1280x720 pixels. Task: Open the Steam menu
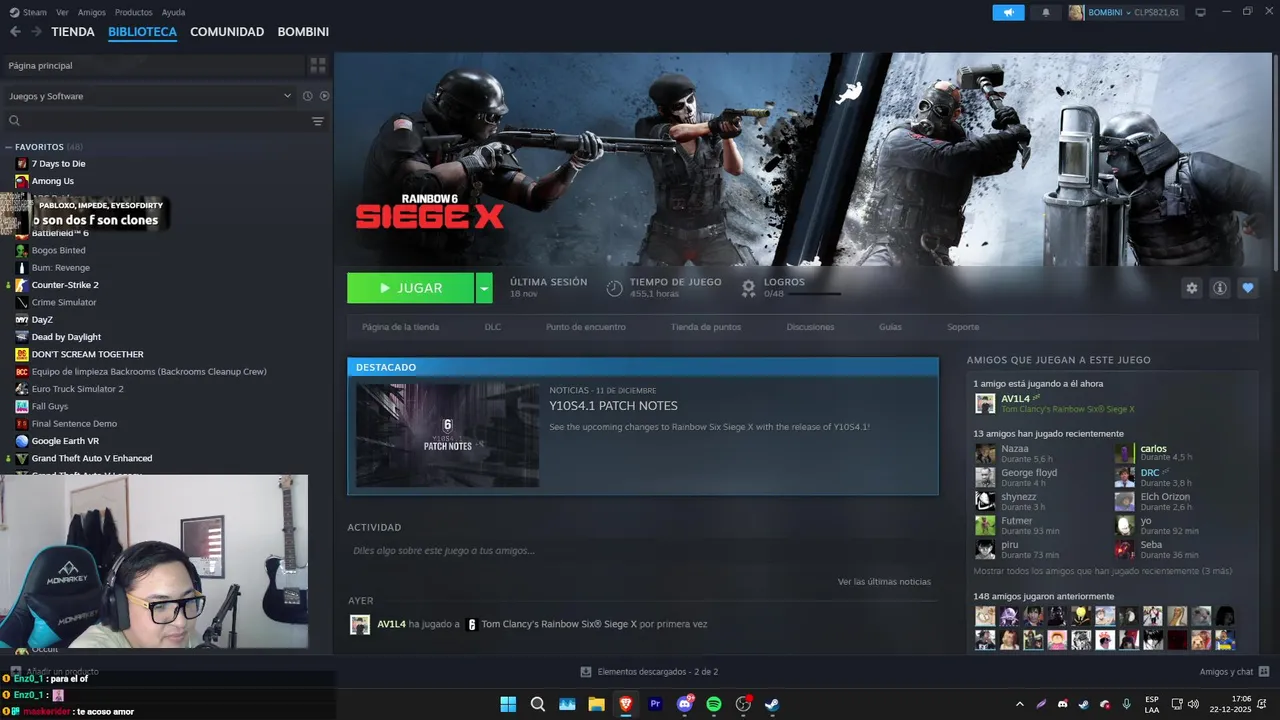(x=28, y=12)
